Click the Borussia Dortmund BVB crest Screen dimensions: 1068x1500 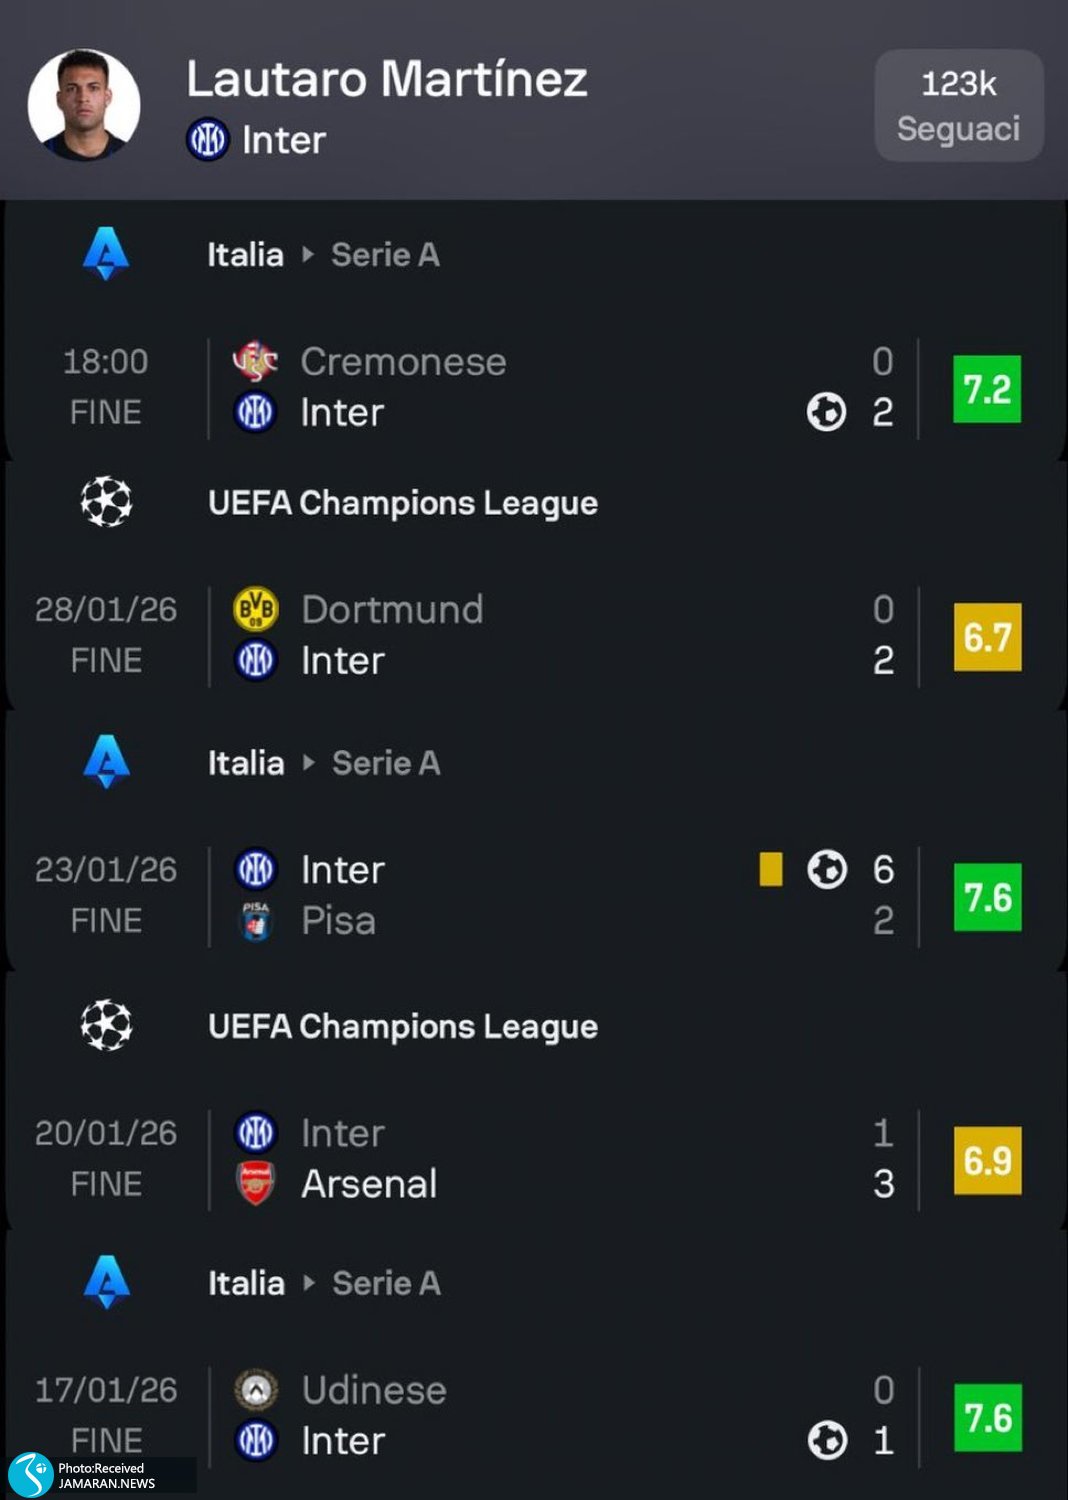point(255,609)
